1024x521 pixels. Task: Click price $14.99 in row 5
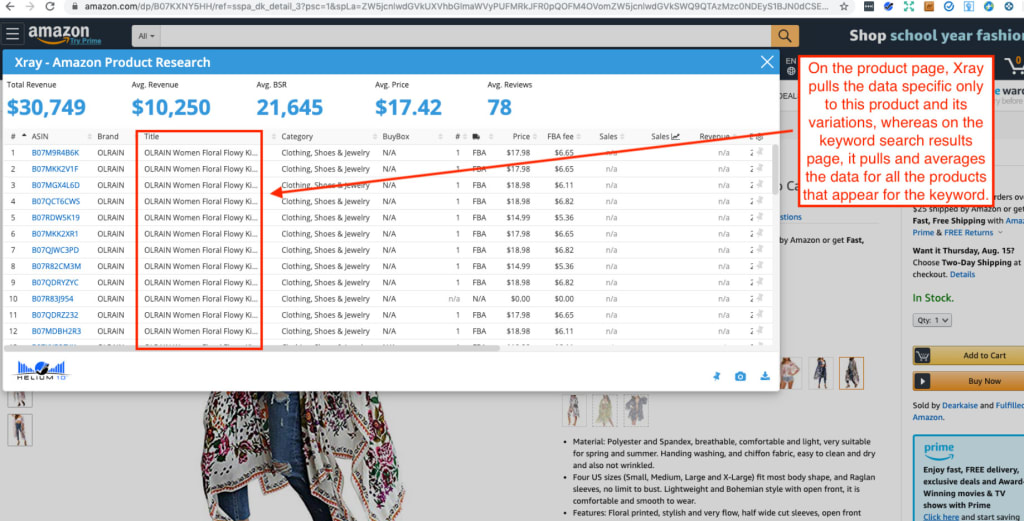click(519, 217)
